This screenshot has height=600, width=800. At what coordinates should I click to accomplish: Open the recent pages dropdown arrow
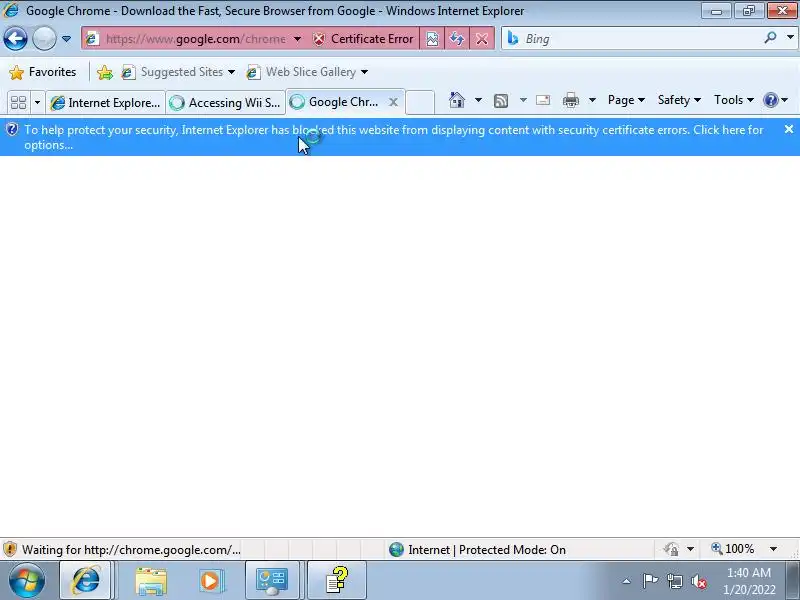pos(66,39)
